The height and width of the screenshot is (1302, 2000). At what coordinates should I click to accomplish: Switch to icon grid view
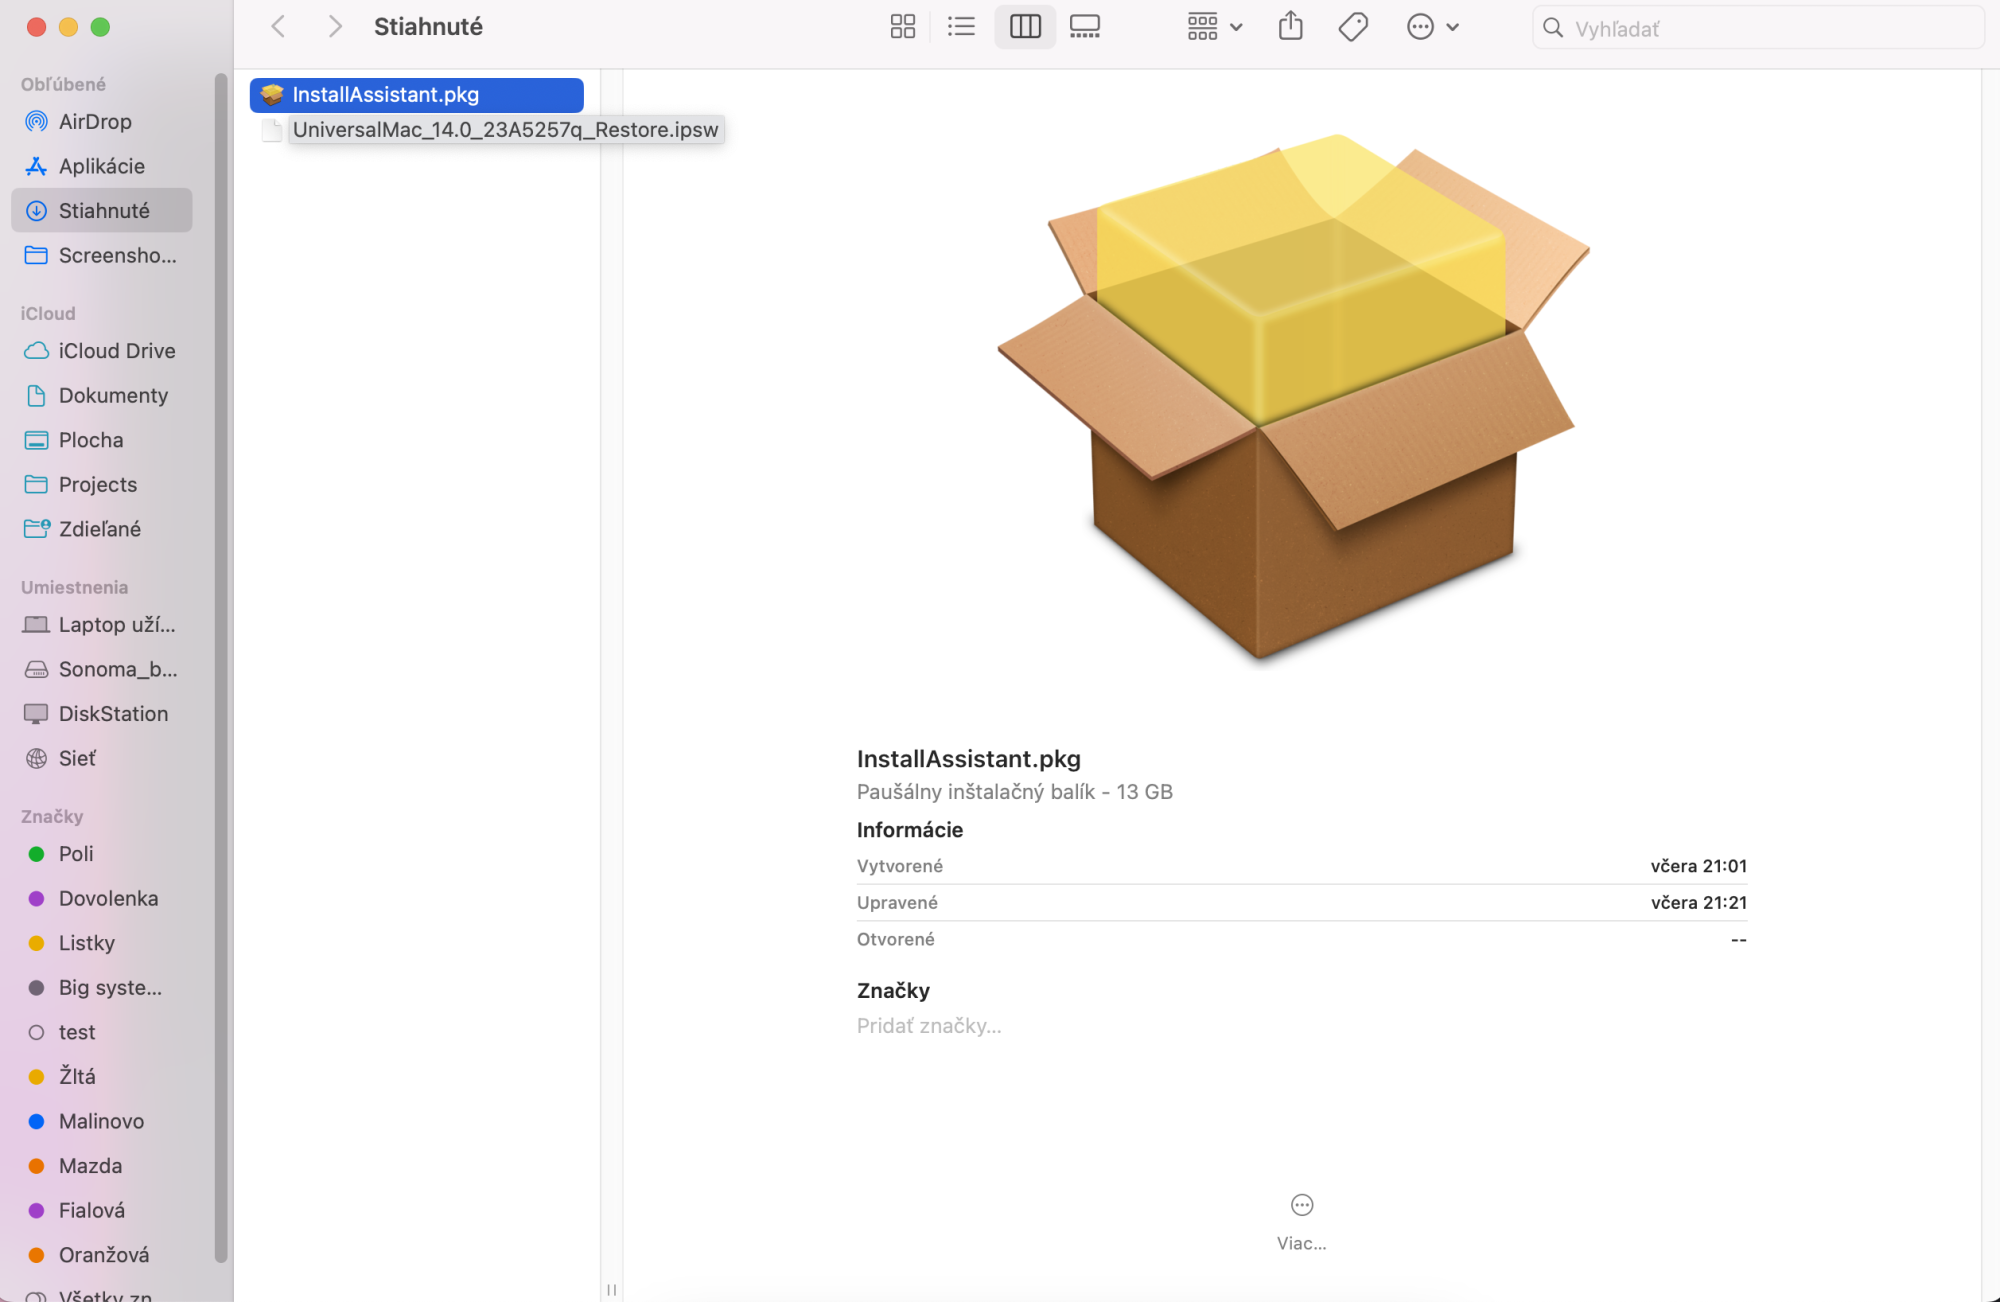point(902,27)
